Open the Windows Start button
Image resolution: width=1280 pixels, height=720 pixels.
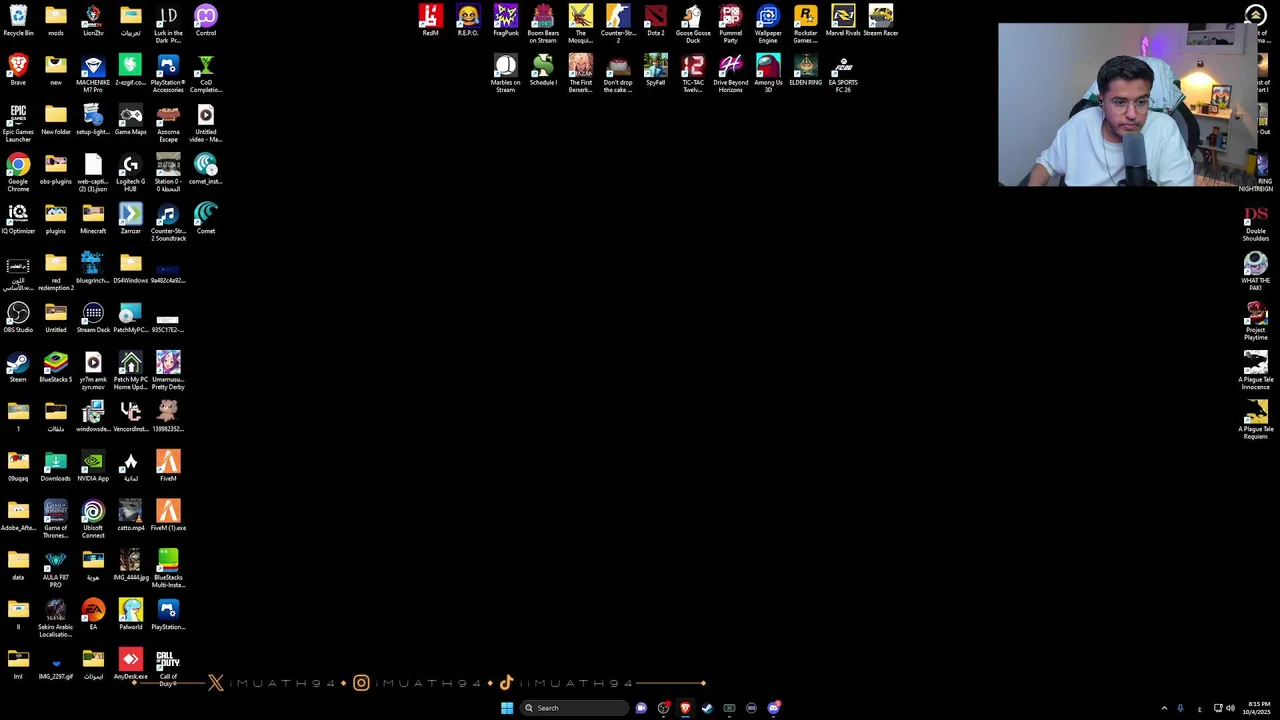(507, 708)
